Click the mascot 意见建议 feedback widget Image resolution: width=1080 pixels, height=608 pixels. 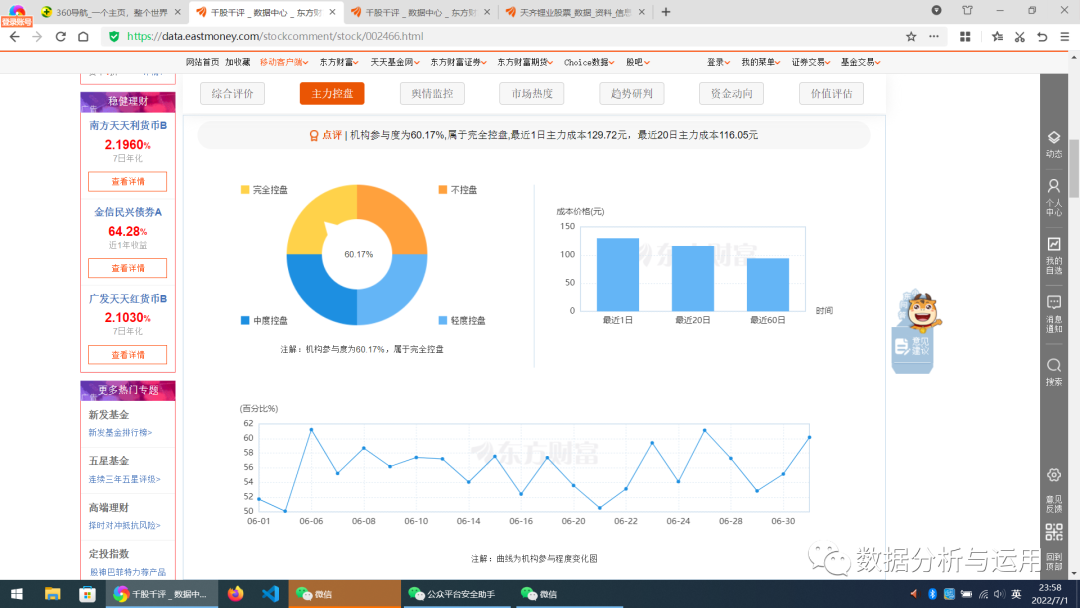coord(914,332)
